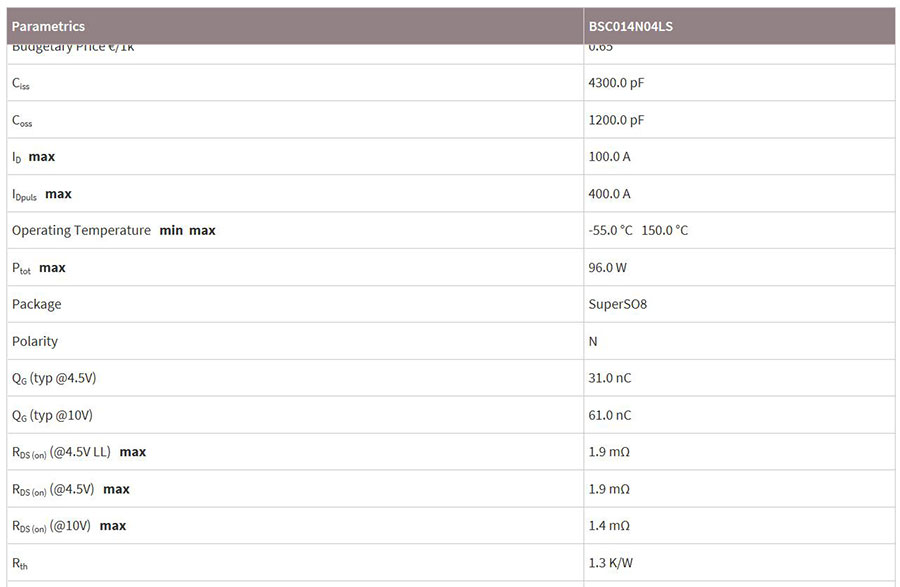
Task: Select the 96.0 W power value
Action: coord(608,267)
